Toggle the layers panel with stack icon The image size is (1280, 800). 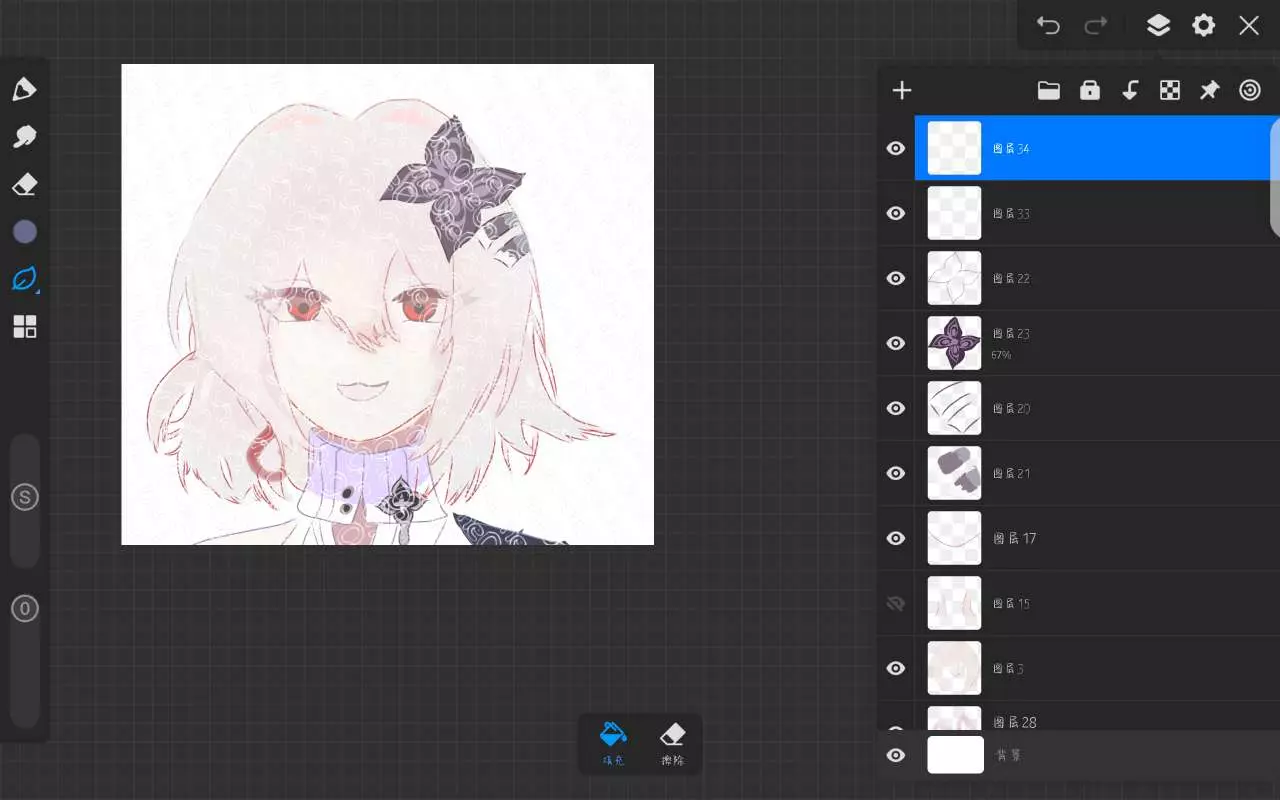coord(1158,26)
